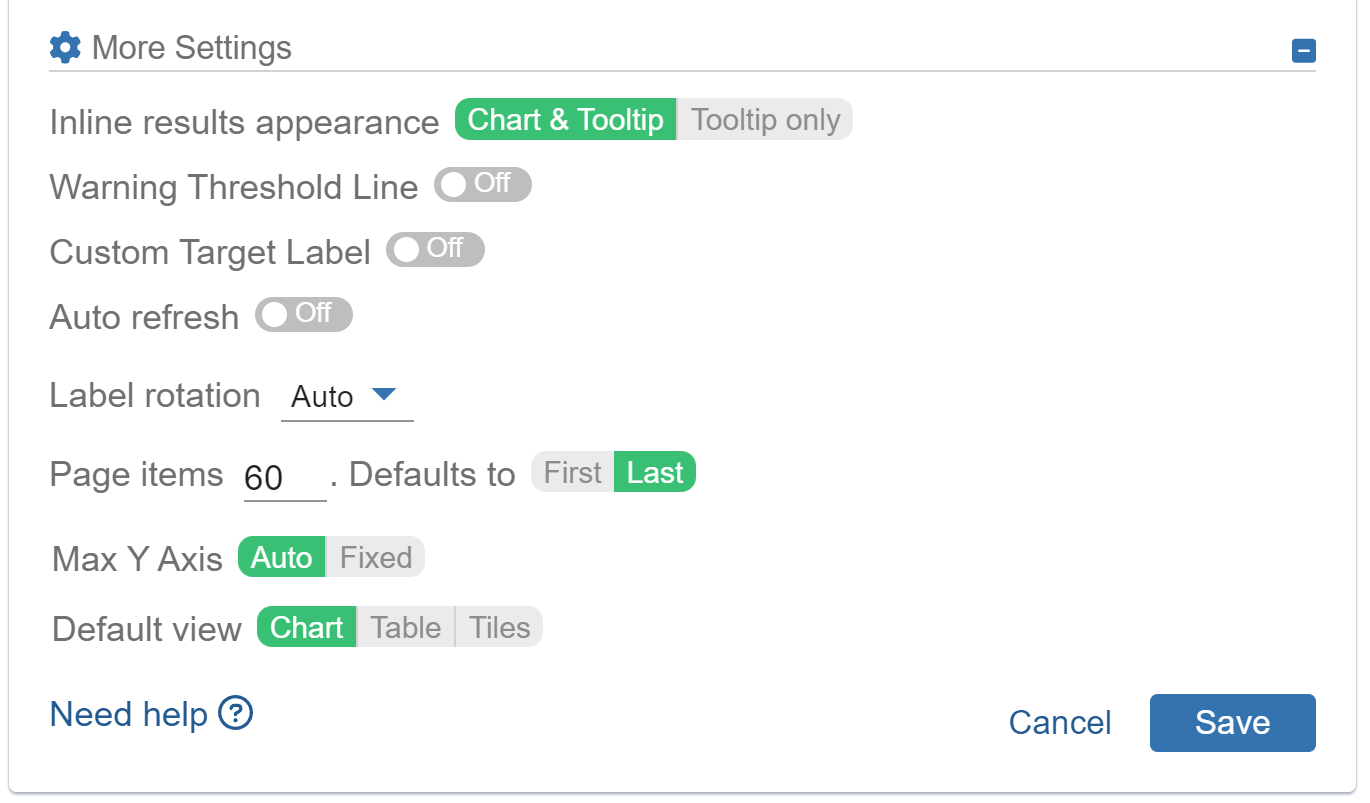
Task: Switch default view to Tiles
Action: 499,627
